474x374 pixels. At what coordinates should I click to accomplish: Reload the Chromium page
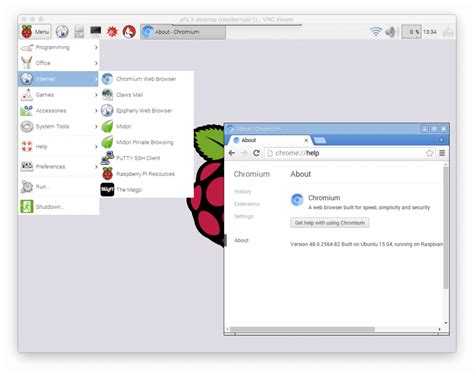point(256,153)
